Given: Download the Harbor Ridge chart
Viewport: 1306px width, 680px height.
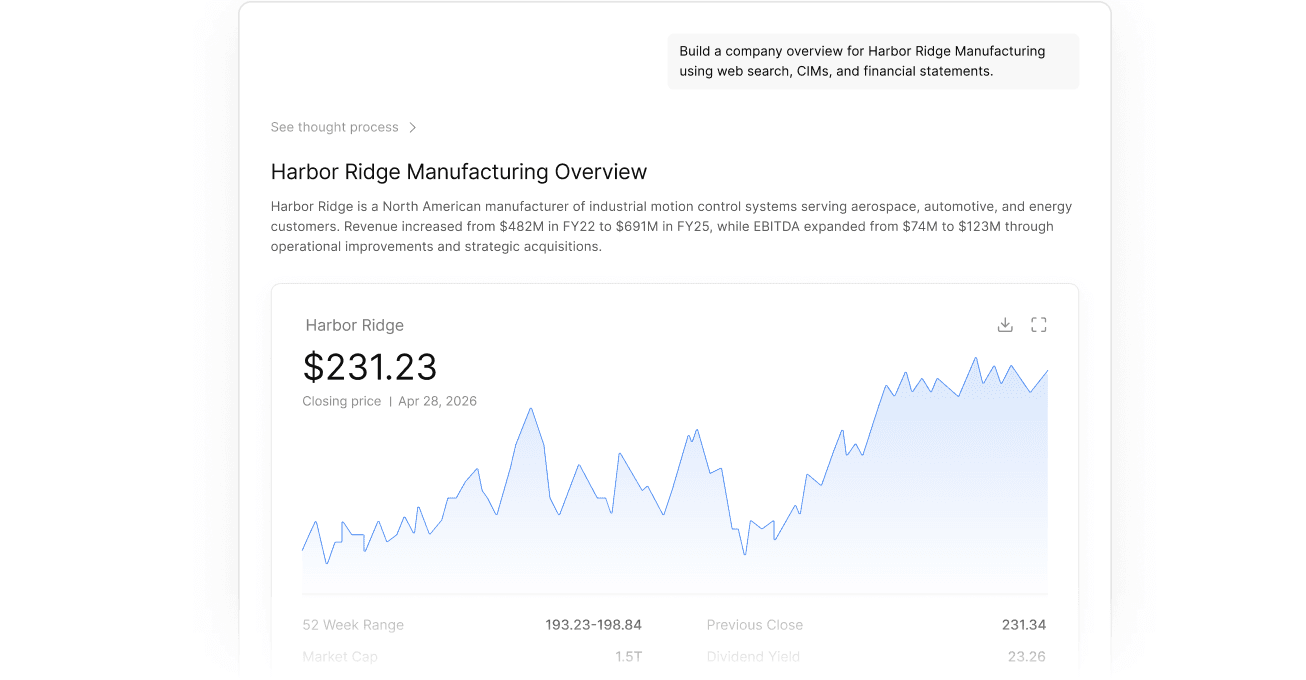Looking at the screenshot, I should [x=1005, y=325].
